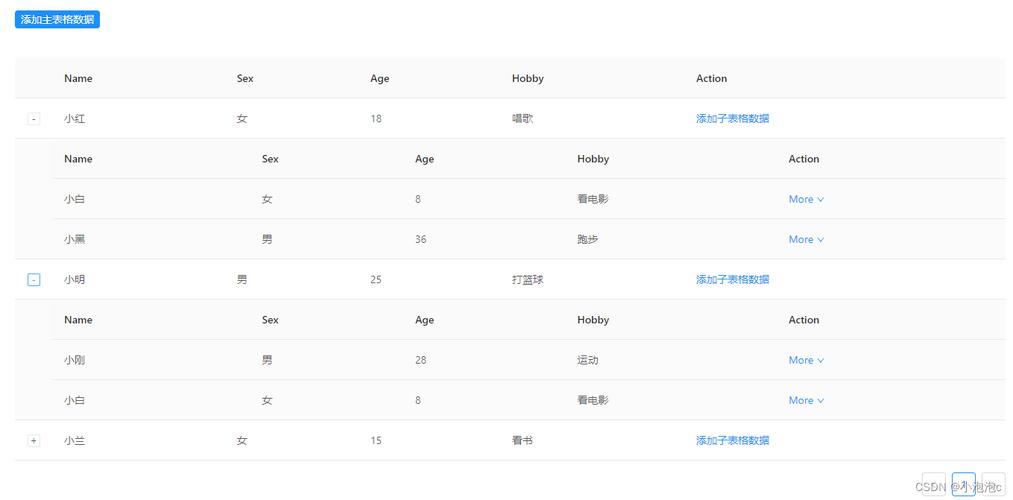Click the main table Hobby column header

coord(528,79)
